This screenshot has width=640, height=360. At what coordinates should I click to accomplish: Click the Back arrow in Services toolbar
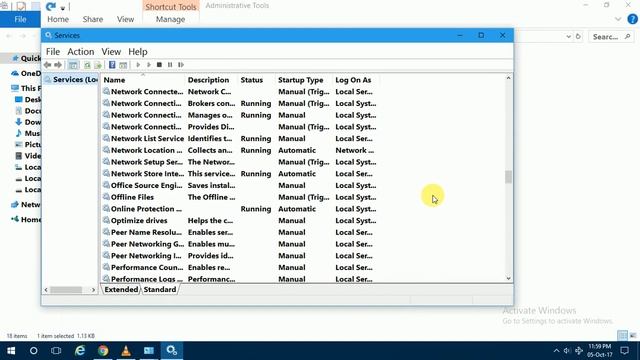(47, 65)
